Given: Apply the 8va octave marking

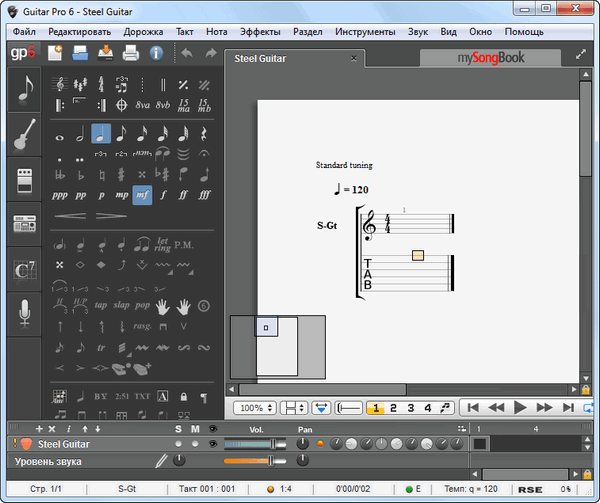Looking at the screenshot, I should [143, 104].
